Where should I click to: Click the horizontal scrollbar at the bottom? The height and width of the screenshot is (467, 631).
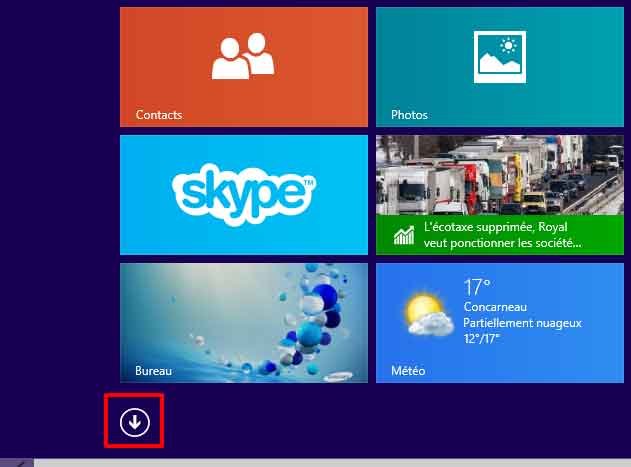point(332,463)
